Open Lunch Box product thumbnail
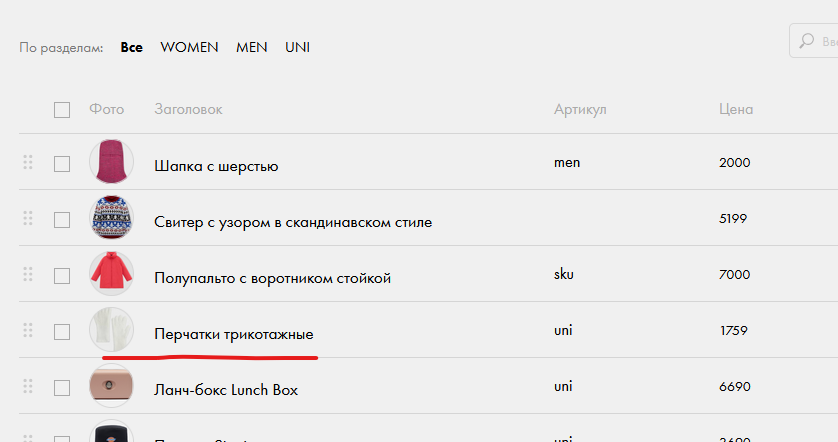This screenshot has width=838, height=442. pos(111,386)
